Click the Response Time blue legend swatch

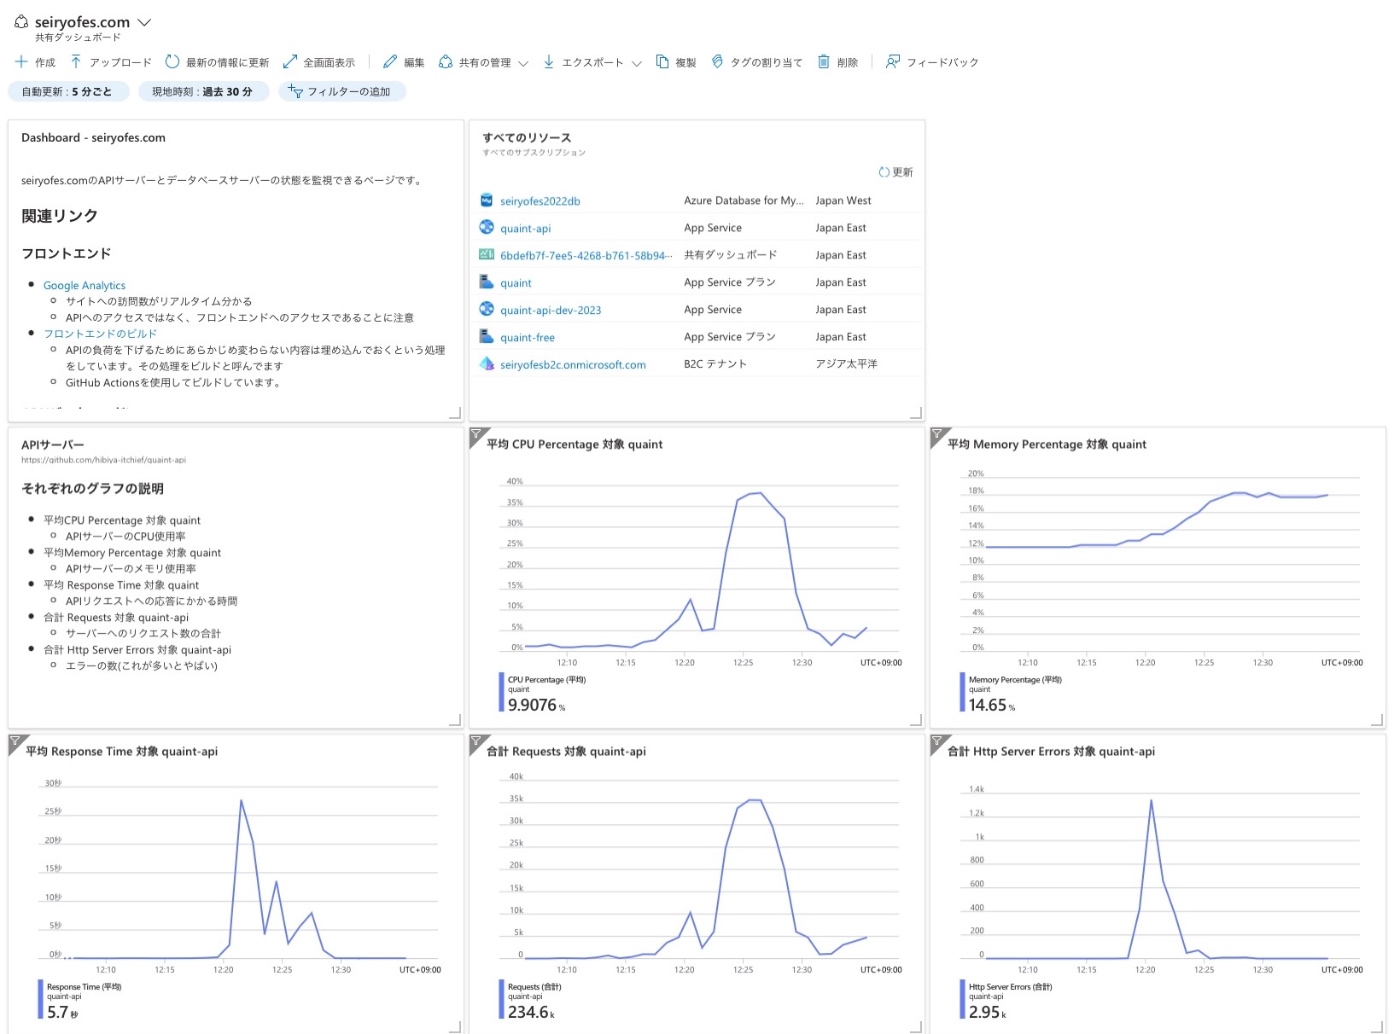click(x=40, y=999)
